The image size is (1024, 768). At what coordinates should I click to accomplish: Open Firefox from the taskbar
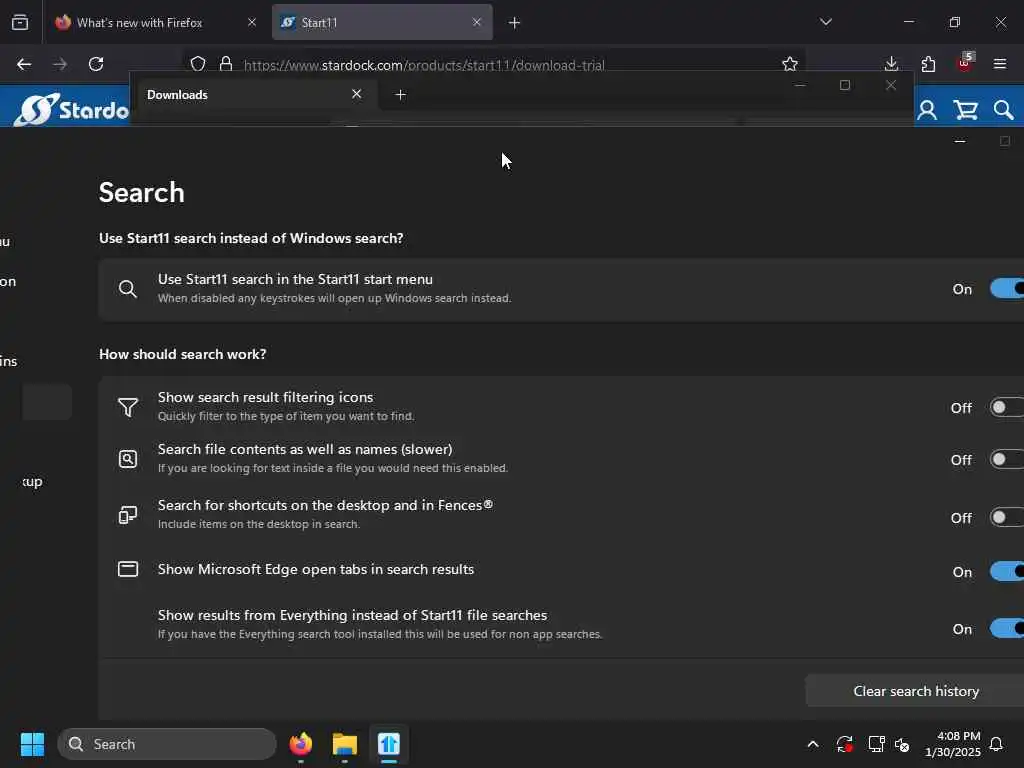pos(301,744)
